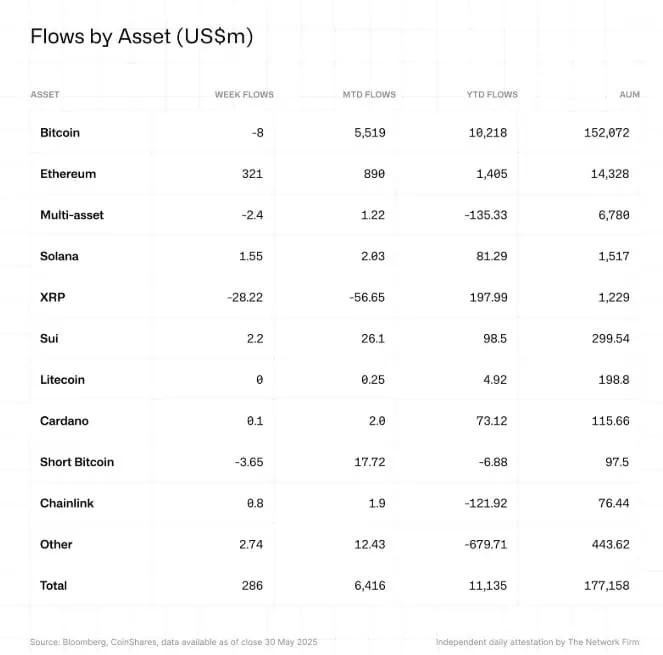663x655 pixels.
Task: Select the Sui row label
Action: 49,338
